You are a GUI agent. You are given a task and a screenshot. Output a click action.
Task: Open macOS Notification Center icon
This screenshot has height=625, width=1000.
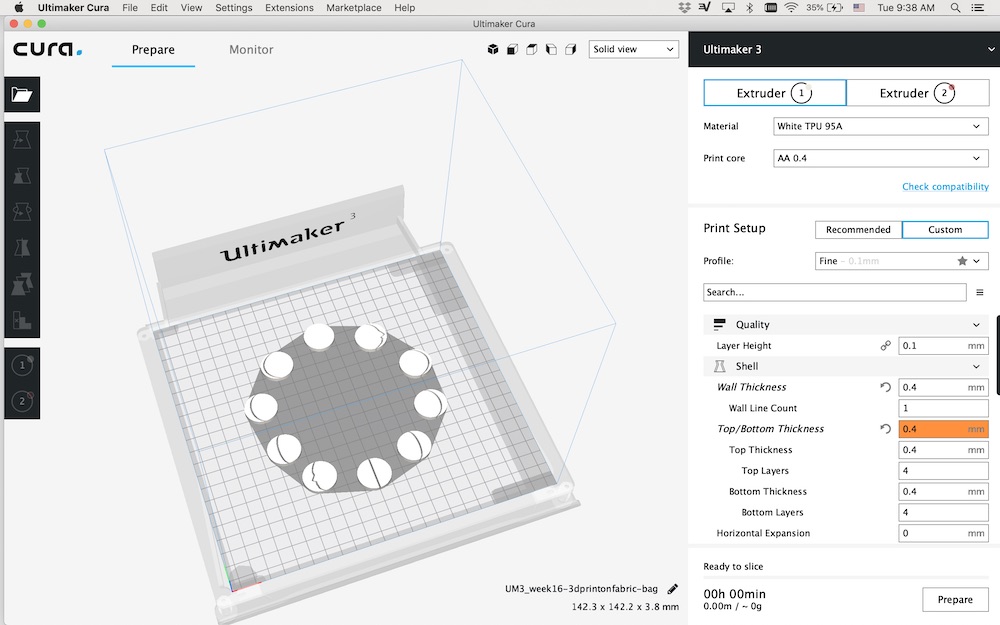click(977, 8)
